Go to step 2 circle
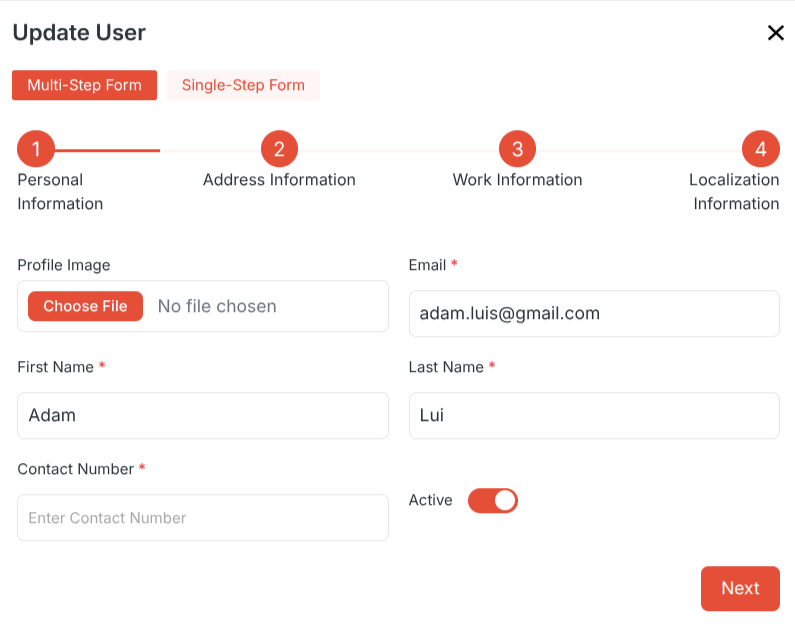The width and height of the screenshot is (795, 627). point(279,149)
